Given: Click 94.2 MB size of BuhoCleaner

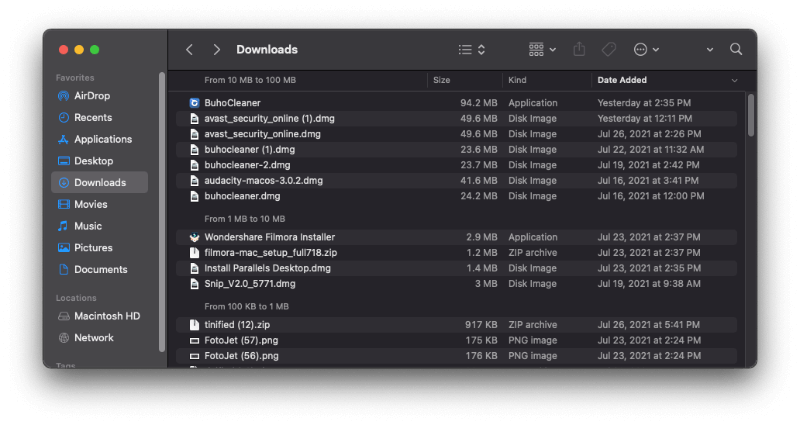Looking at the screenshot, I should [x=478, y=103].
